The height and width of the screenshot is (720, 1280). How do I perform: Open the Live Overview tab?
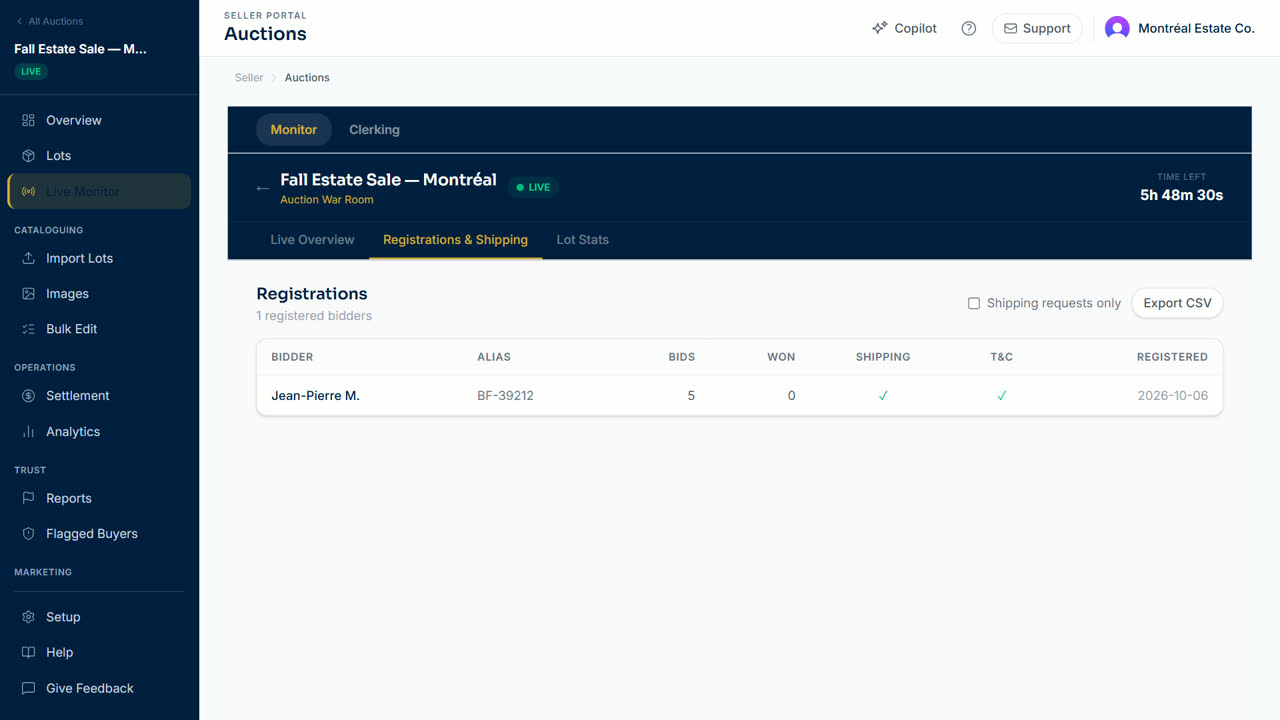tap(312, 240)
